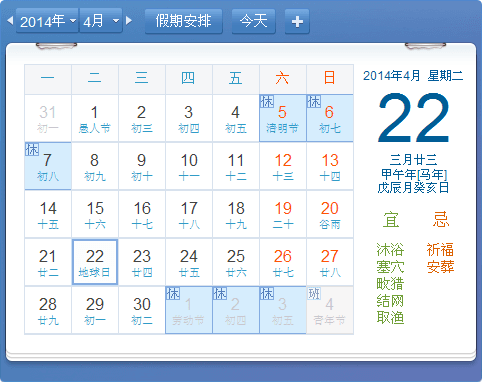Click the large 22 date number
The height and width of the screenshot is (382, 482).
pos(413,118)
